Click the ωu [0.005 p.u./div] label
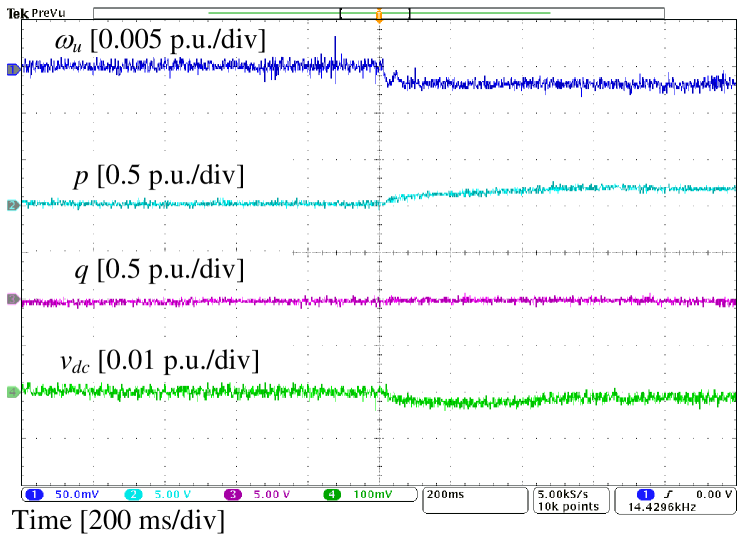The width and height of the screenshot is (747, 539). coord(160,41)
